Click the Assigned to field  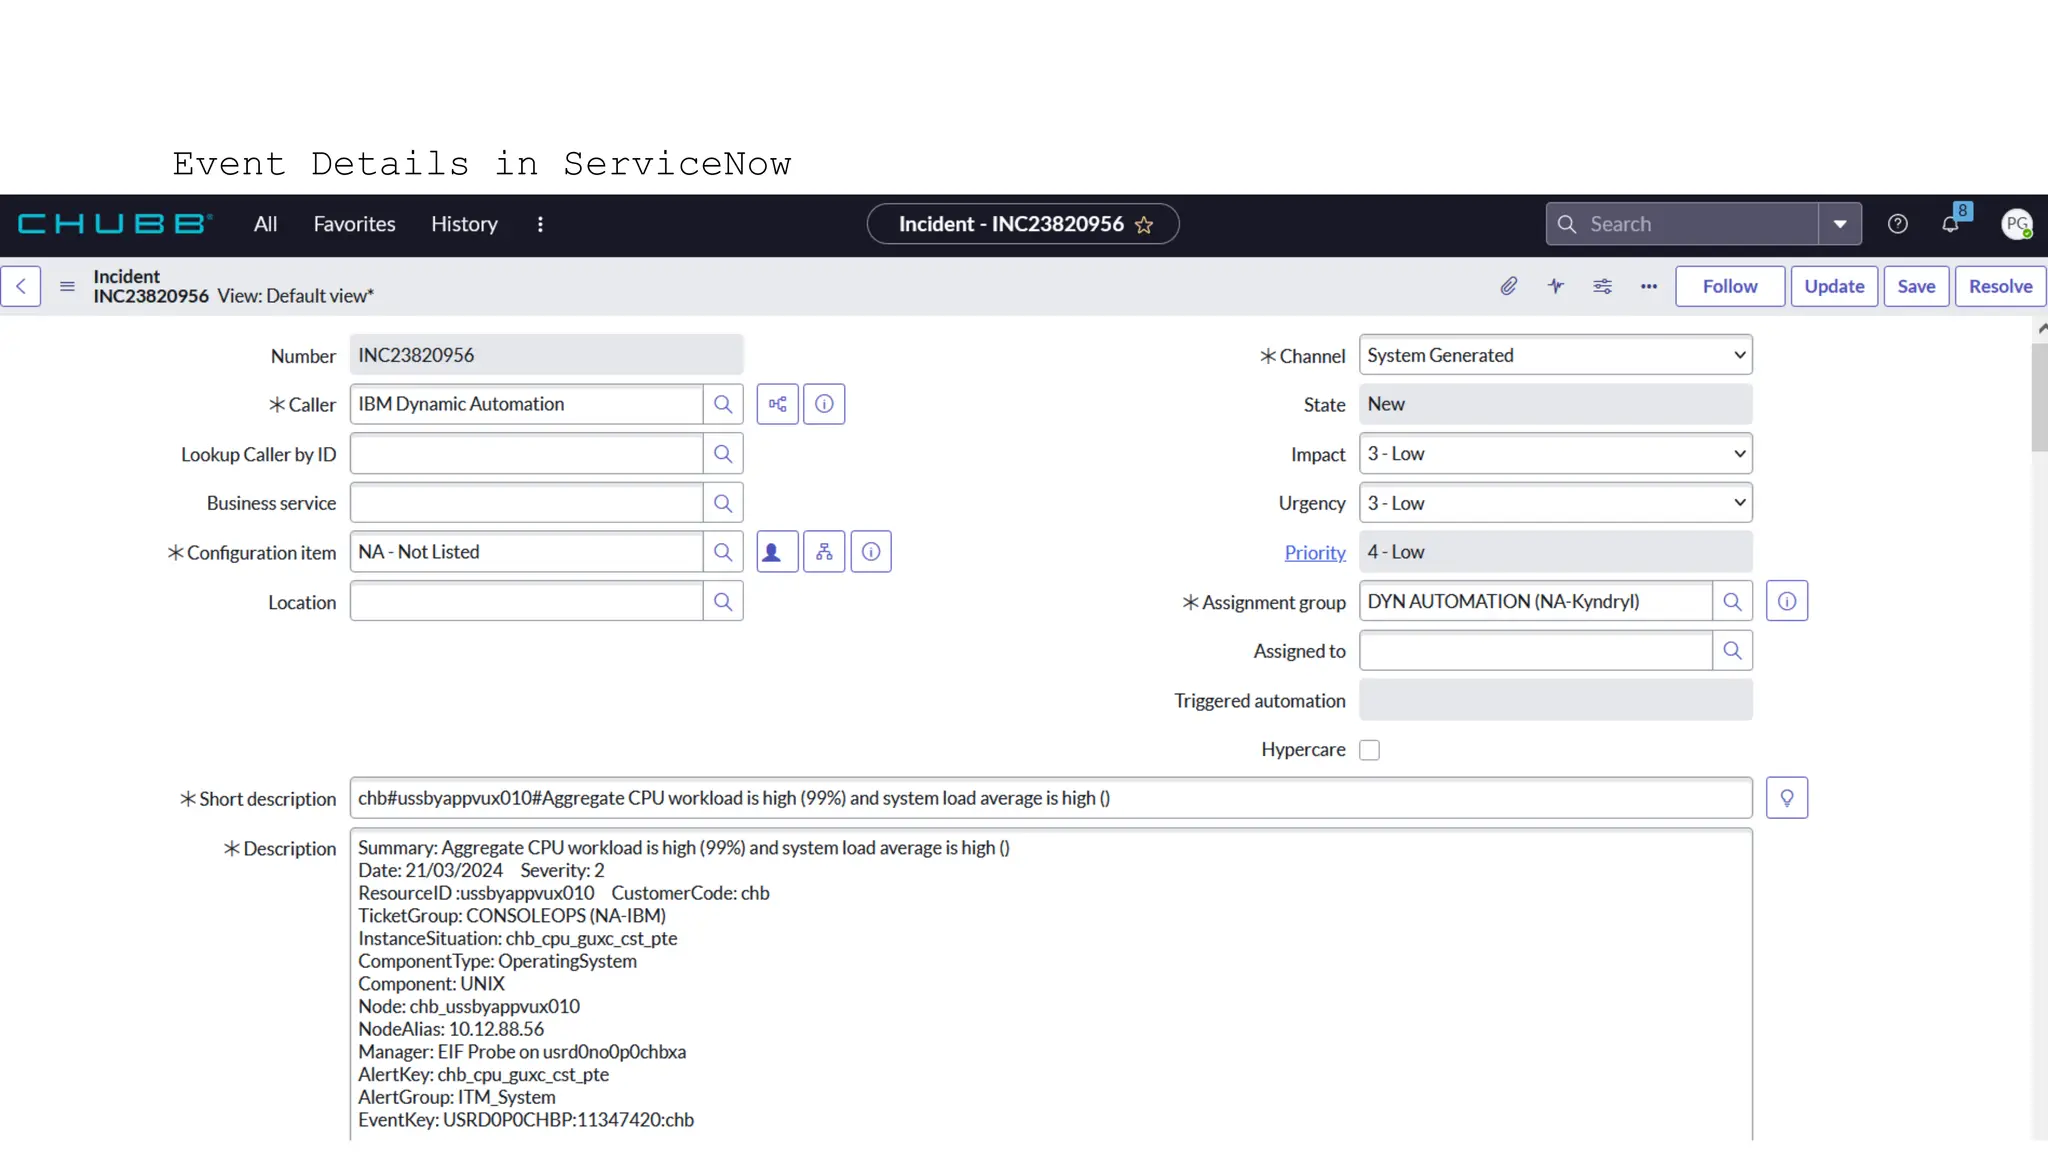[1536, 651]
